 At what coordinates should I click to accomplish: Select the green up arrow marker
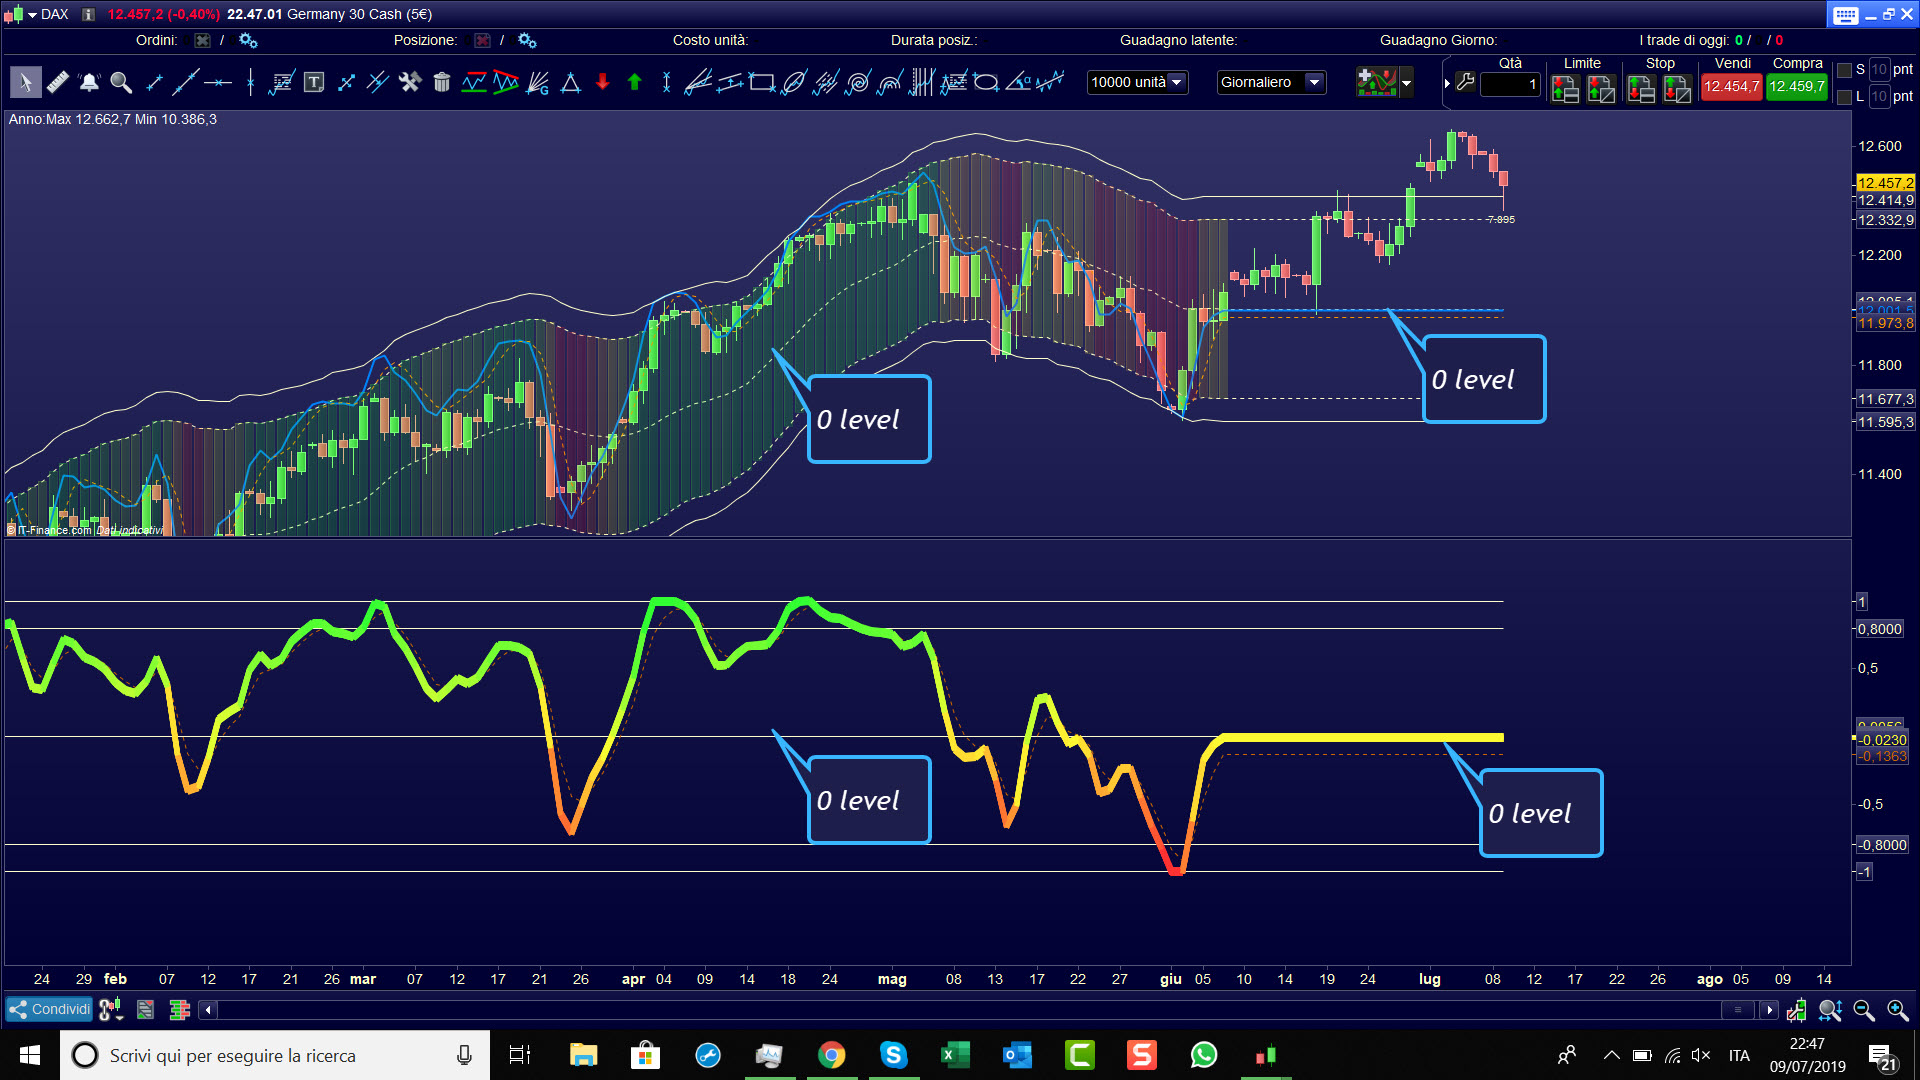634,82
